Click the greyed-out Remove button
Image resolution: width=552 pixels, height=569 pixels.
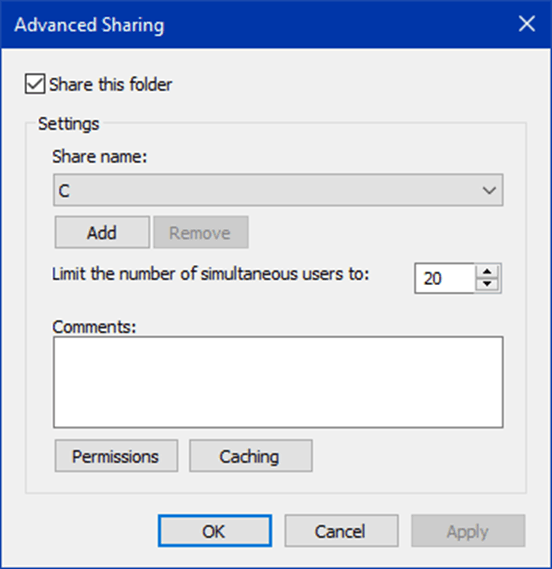click(x=201, y=233)
